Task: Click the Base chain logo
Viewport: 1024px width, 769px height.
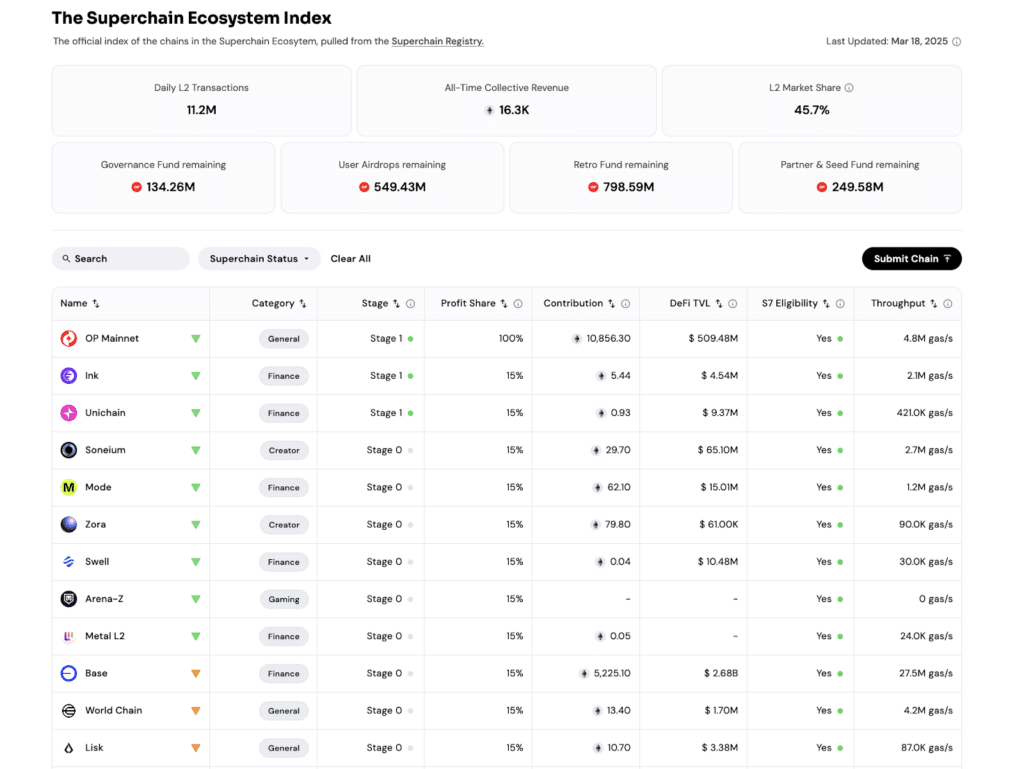Action: (x=69, y=673)
